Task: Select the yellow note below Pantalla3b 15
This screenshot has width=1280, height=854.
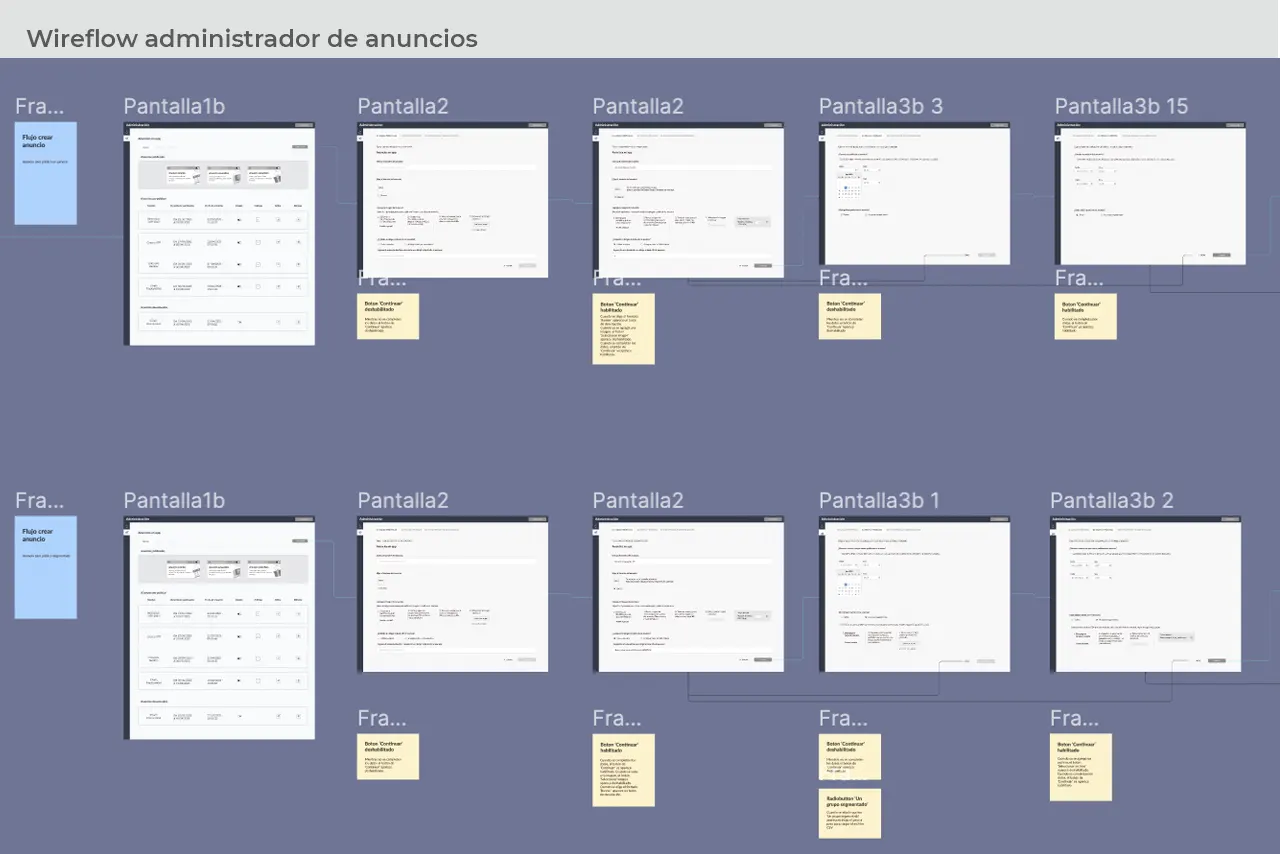Action: point(1085,316)
